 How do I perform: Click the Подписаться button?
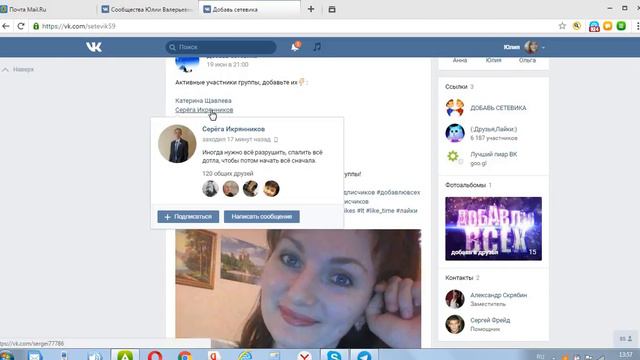[188, 217]
